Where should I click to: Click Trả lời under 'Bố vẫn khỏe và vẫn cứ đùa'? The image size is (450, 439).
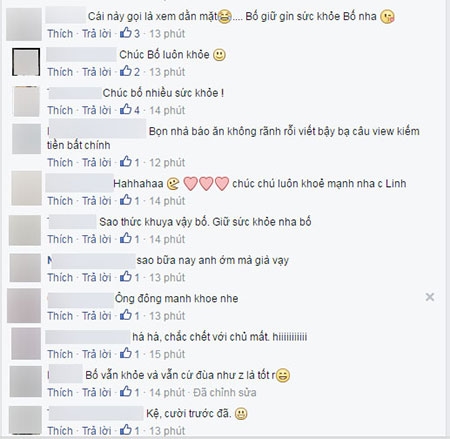point(97,392)
